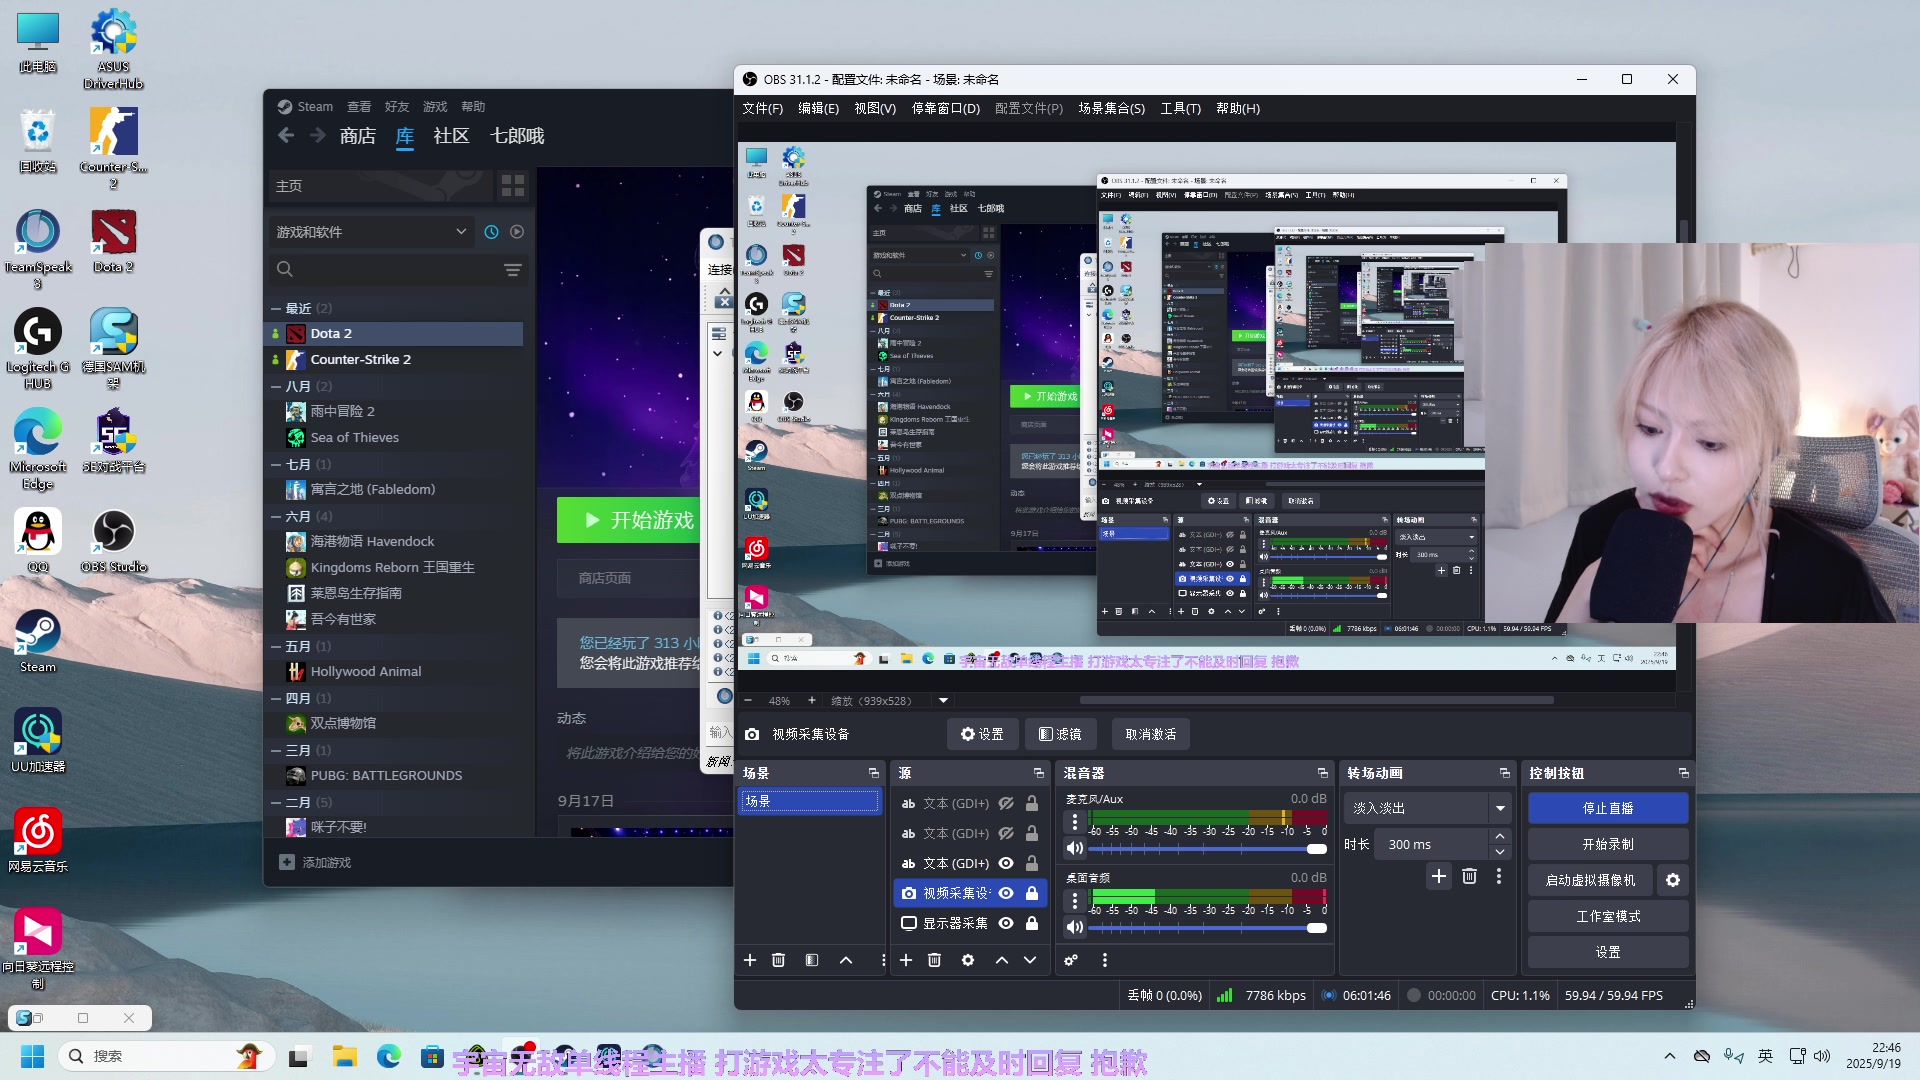Adjust 桌面音频 volume slider handle
The image size is (1920, 1080).
[1317, 928]
